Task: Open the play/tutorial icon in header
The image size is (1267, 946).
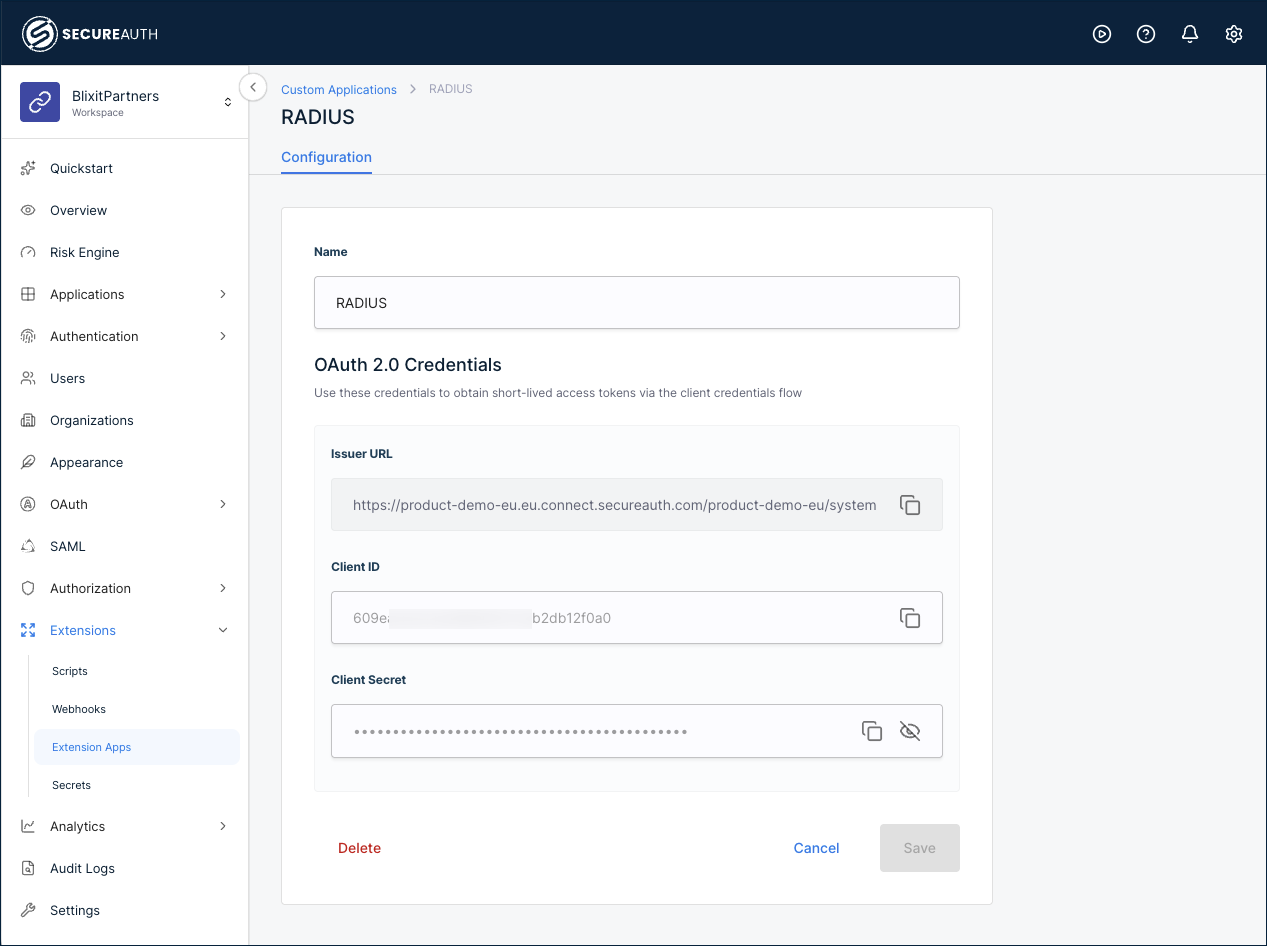Action: [1102, 34]
